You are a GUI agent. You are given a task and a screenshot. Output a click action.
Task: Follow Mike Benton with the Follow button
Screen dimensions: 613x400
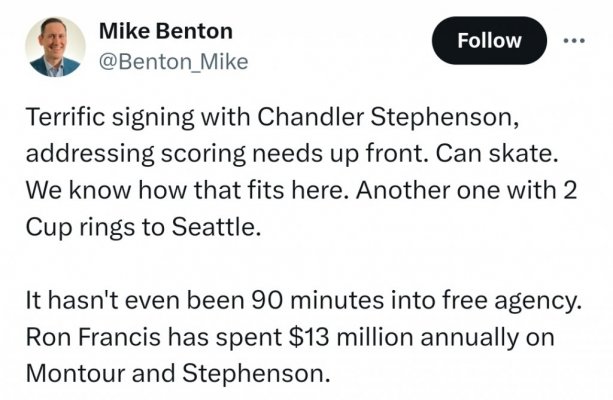tap(489, 41)
